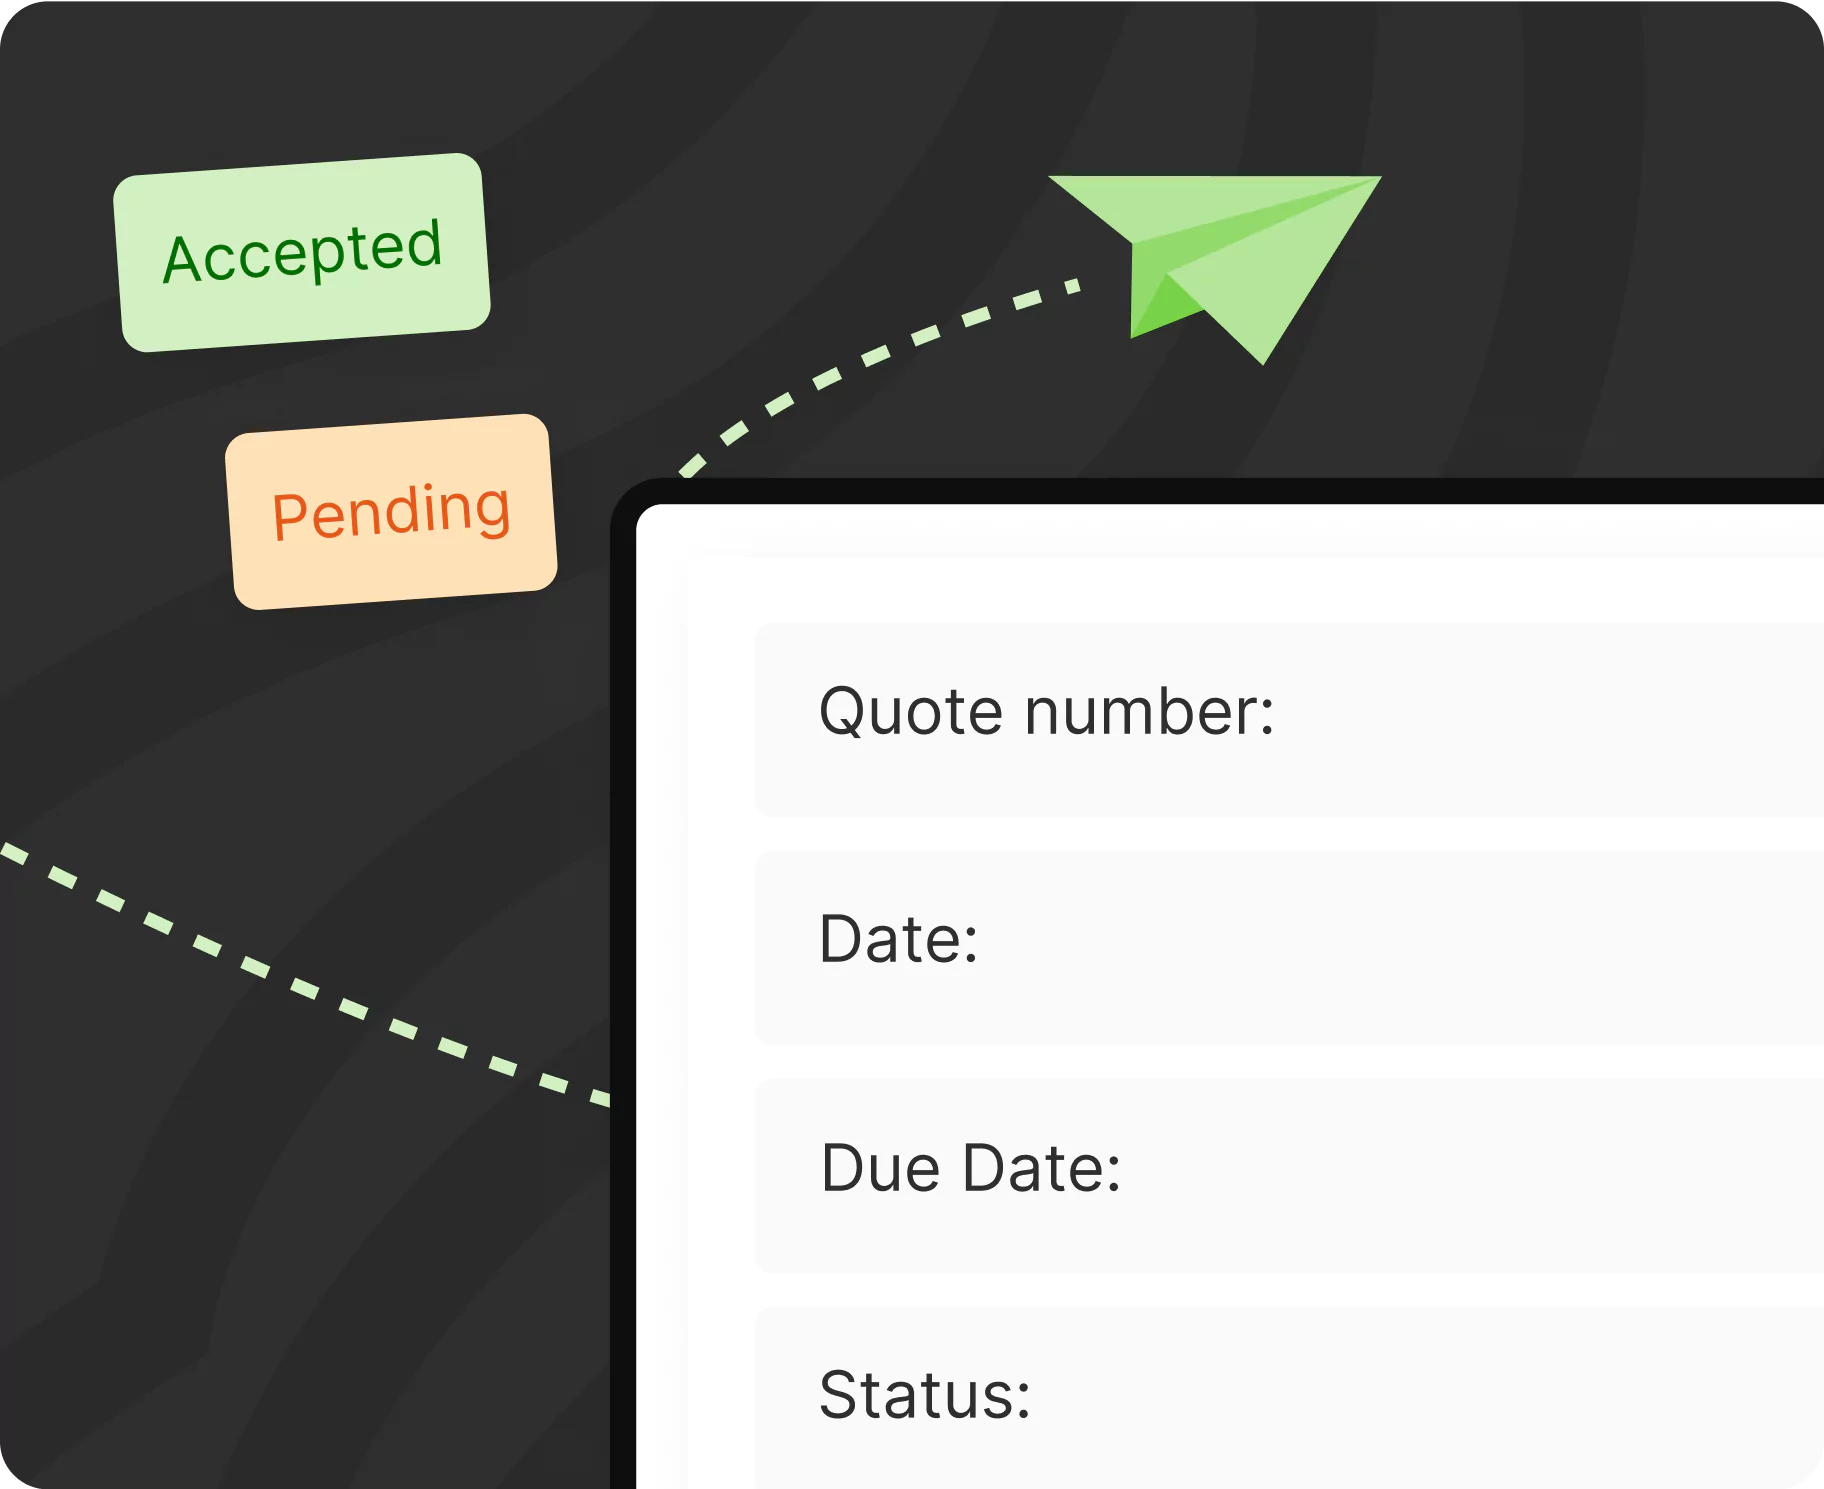Viewport: 1824px width, 1489px height.
Task: Click the empty area right of Quote number
Action: tap(1550, 718)
